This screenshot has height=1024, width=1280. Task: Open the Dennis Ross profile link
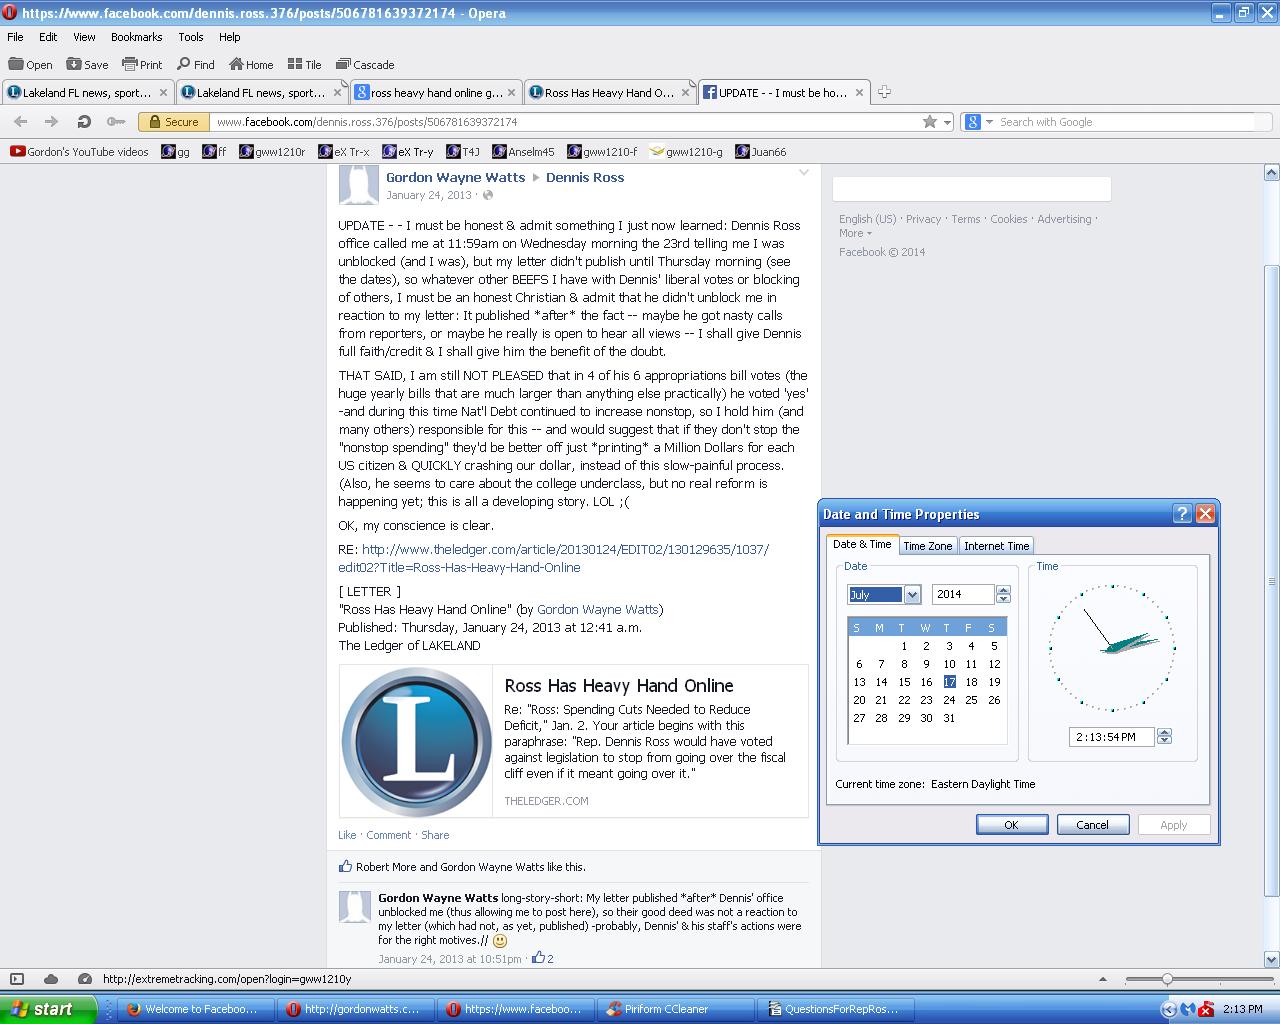click(x=585, y=177)
